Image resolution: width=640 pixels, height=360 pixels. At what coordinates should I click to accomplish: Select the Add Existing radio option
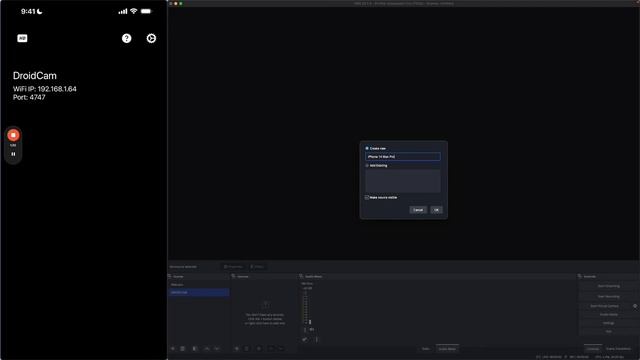click(367, 165)
